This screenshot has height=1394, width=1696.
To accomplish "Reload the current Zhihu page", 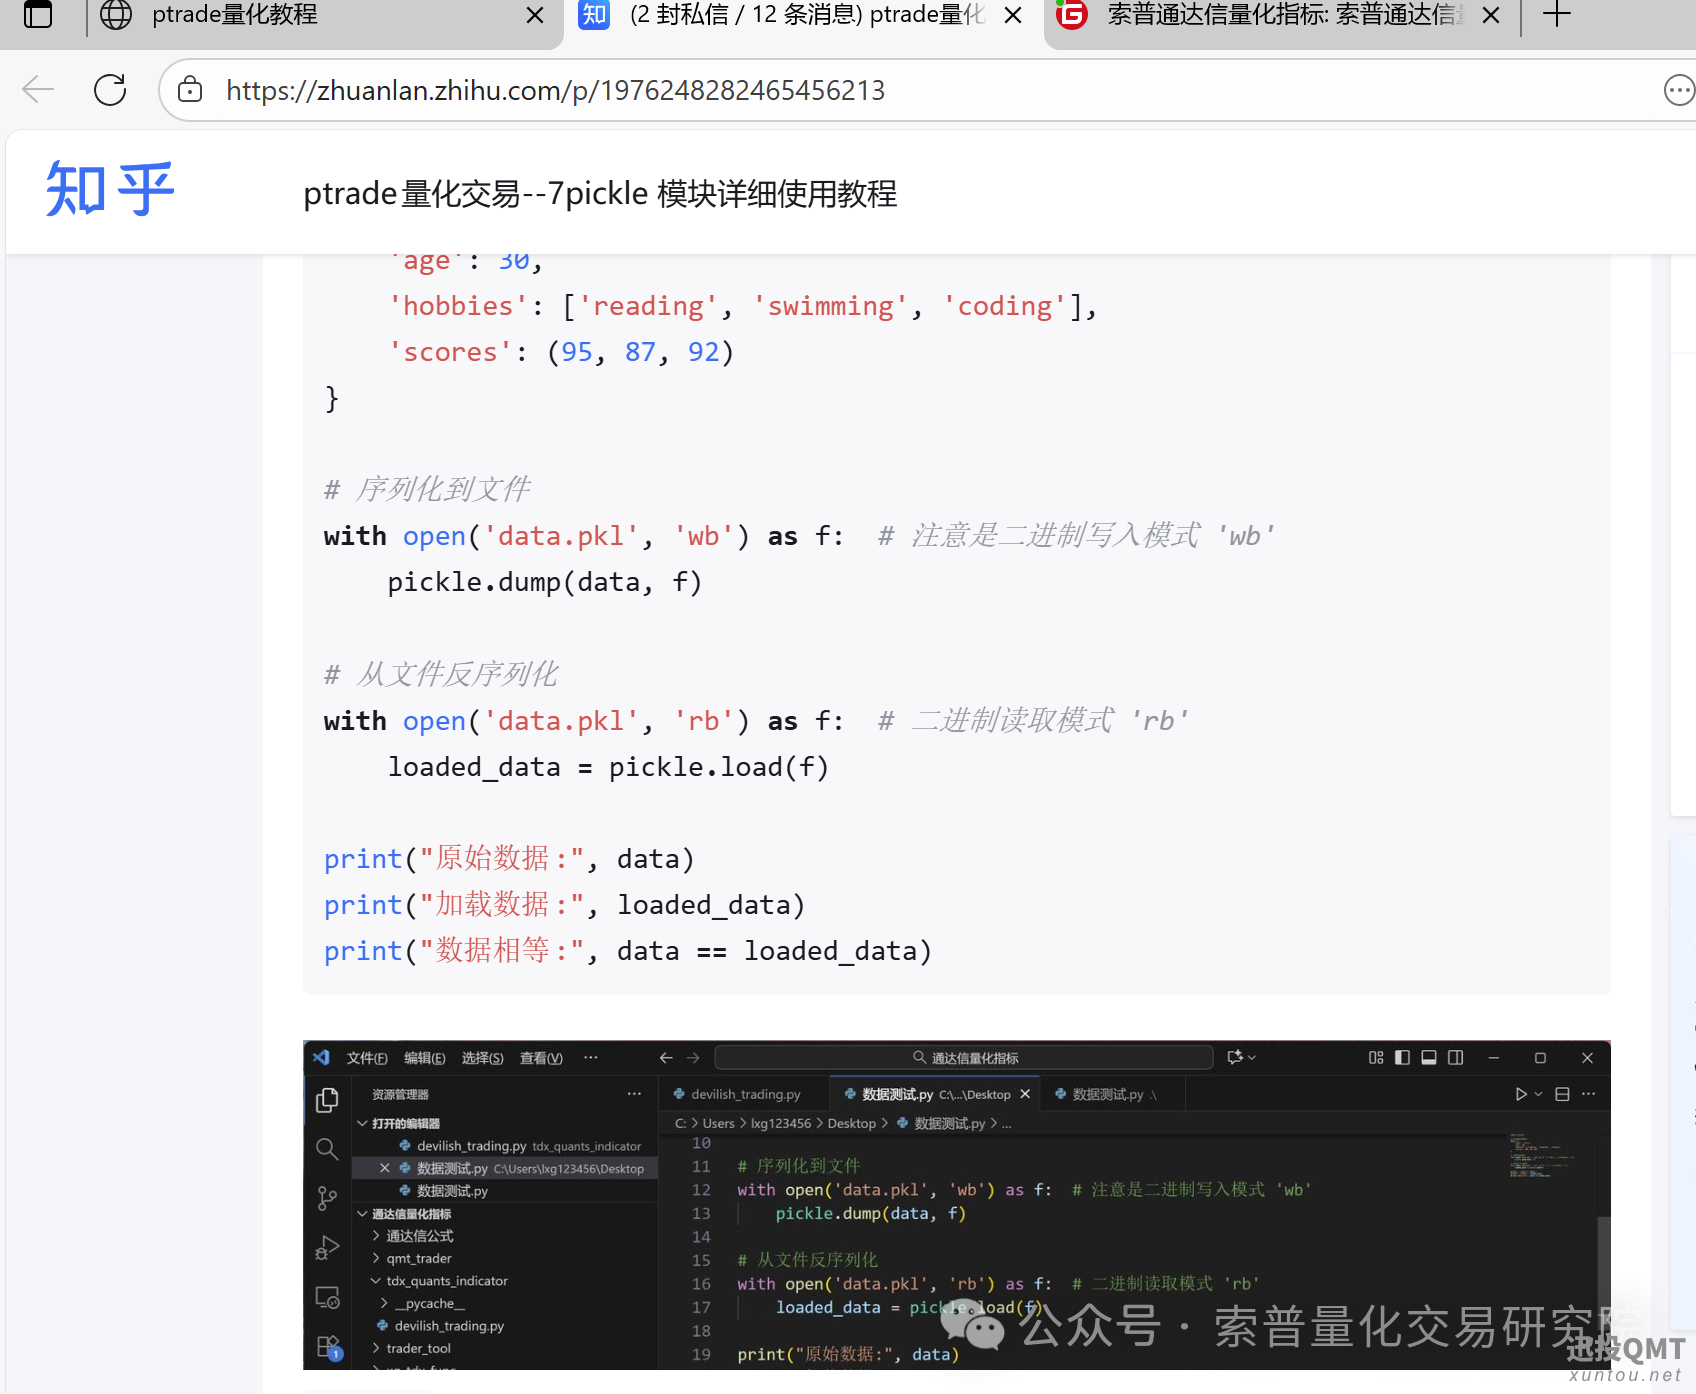I will (x=110, y=89).
